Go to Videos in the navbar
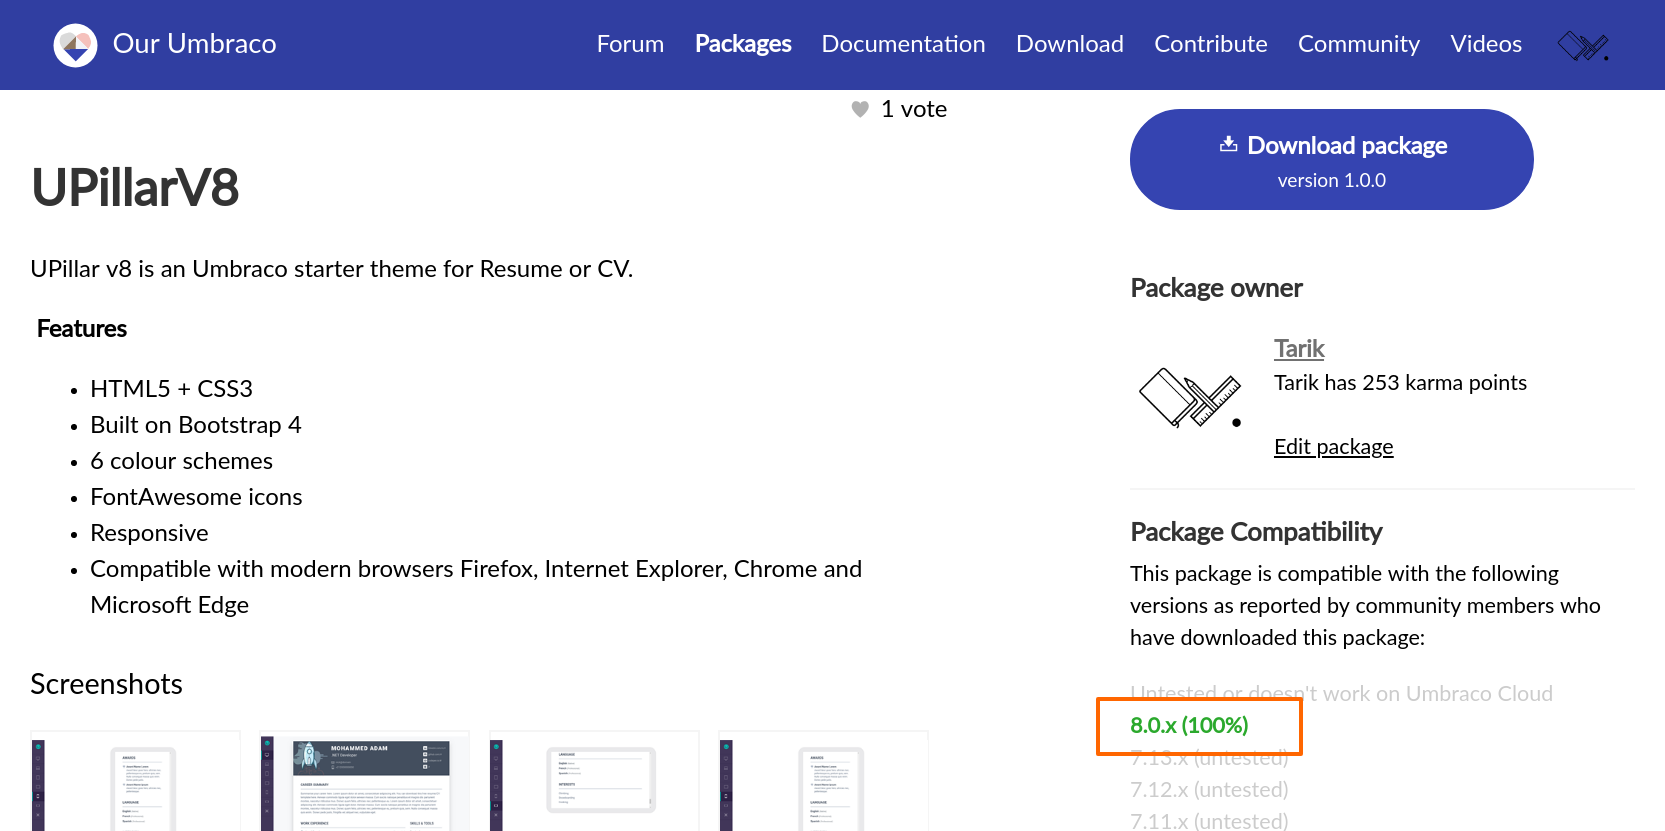The height and width of the screenshot is (831, 1665). coord(1486,44)
